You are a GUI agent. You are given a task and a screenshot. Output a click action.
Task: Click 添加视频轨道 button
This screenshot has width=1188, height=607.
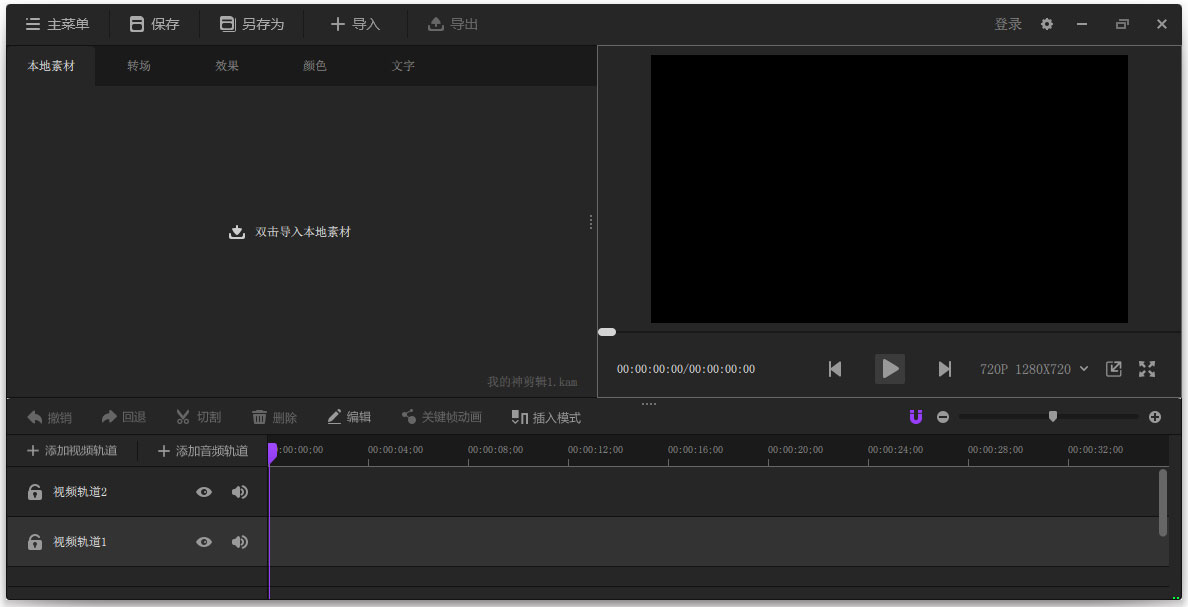[72, 451]
